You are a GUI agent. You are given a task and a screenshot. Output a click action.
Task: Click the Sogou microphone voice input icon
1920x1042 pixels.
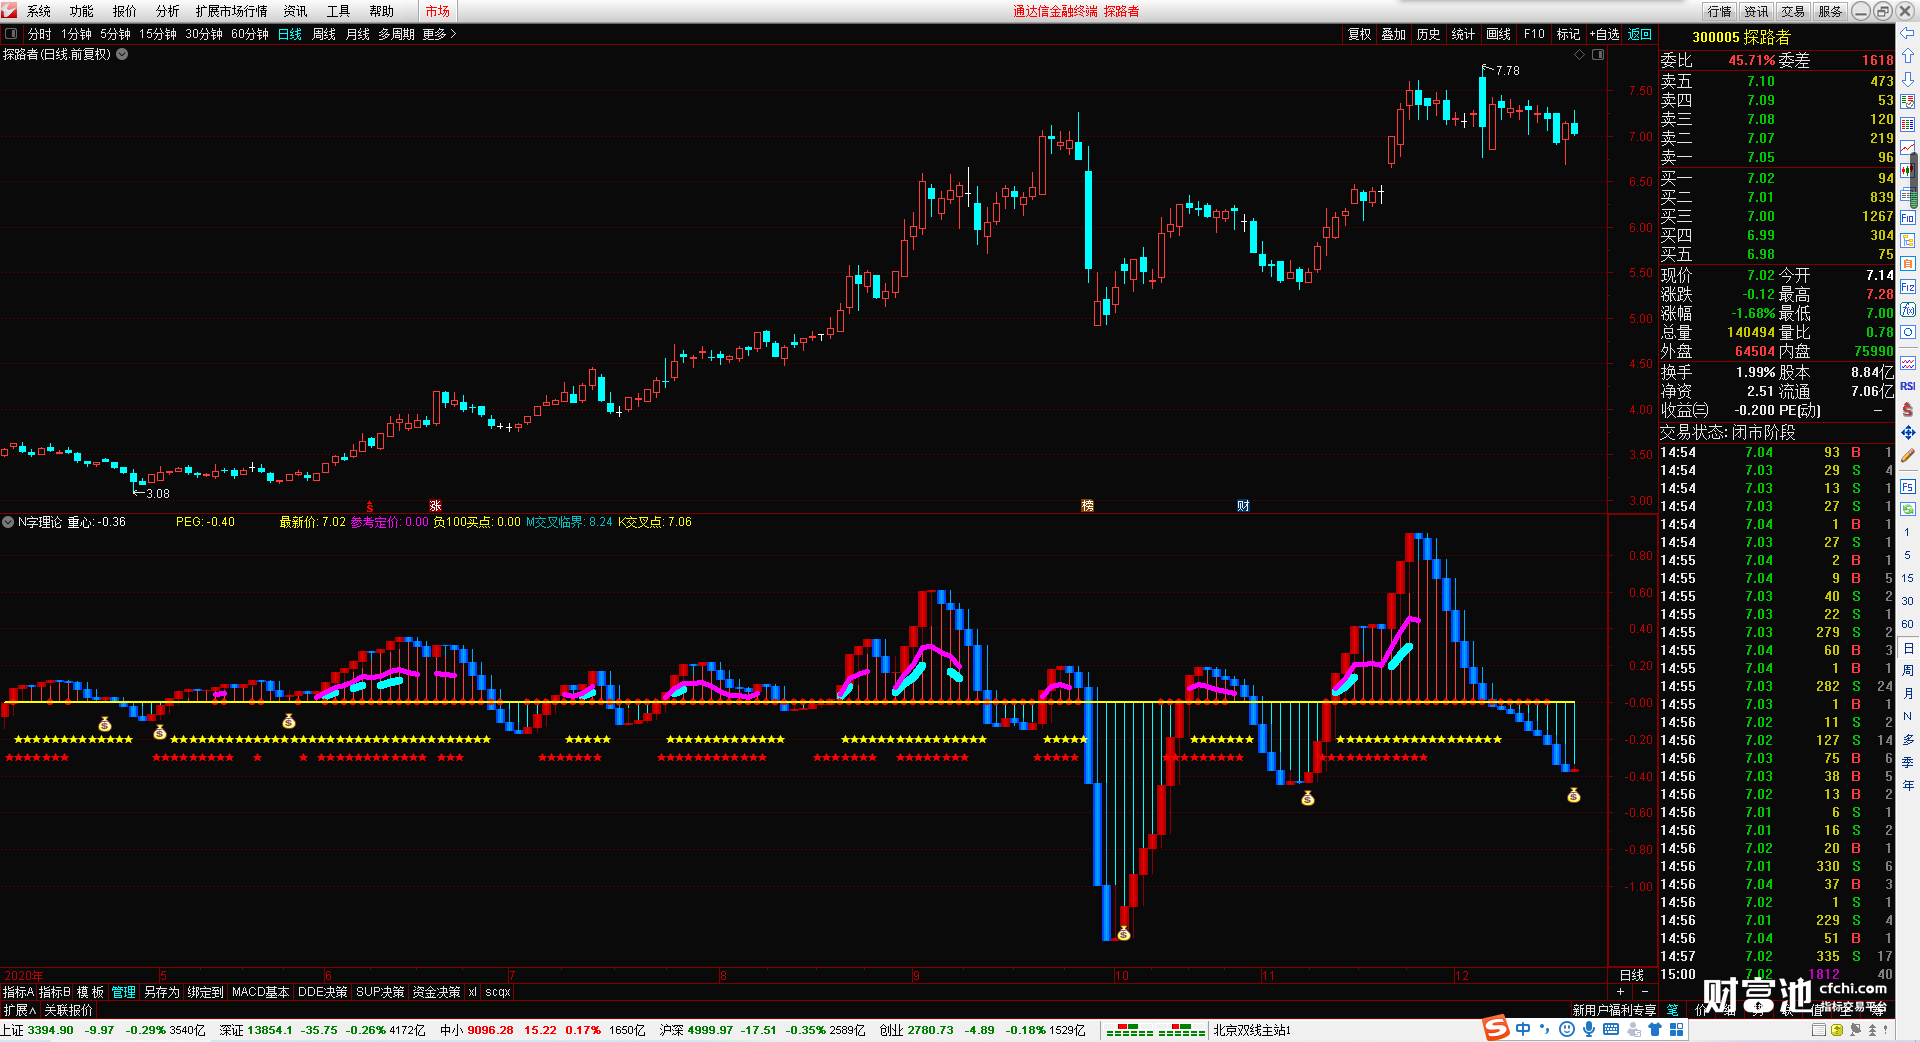coord(1589,1029)
